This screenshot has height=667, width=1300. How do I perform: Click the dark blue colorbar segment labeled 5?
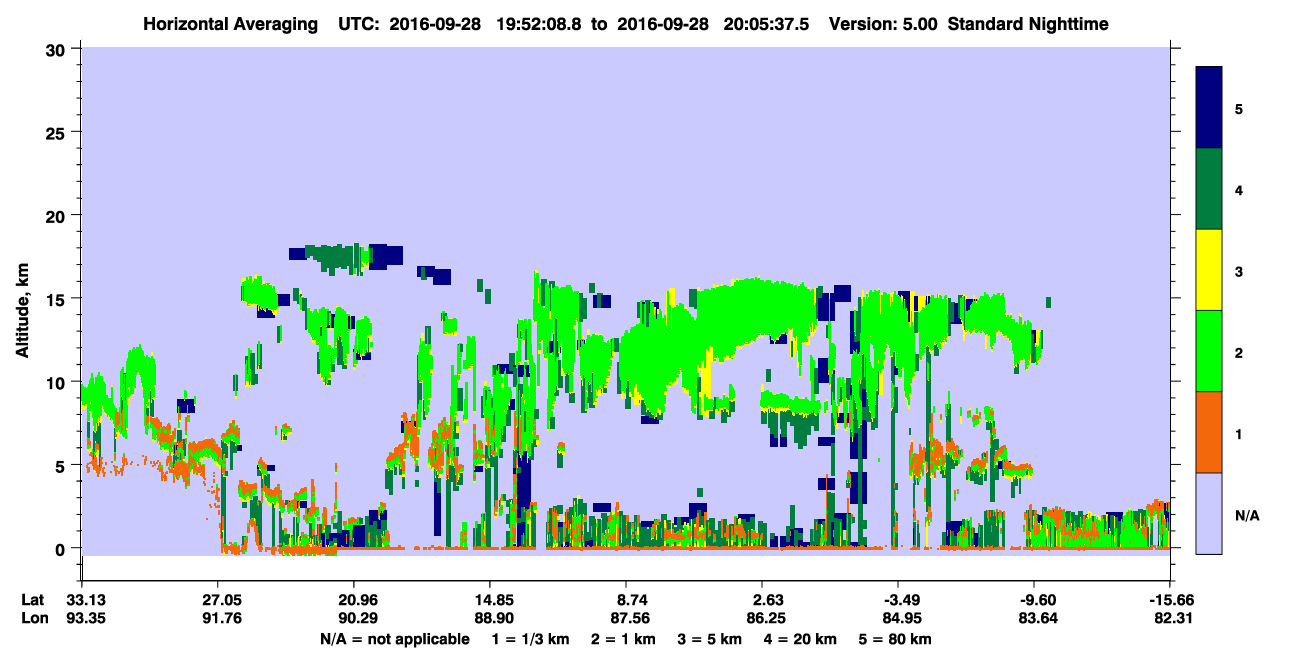[1209, 108]
